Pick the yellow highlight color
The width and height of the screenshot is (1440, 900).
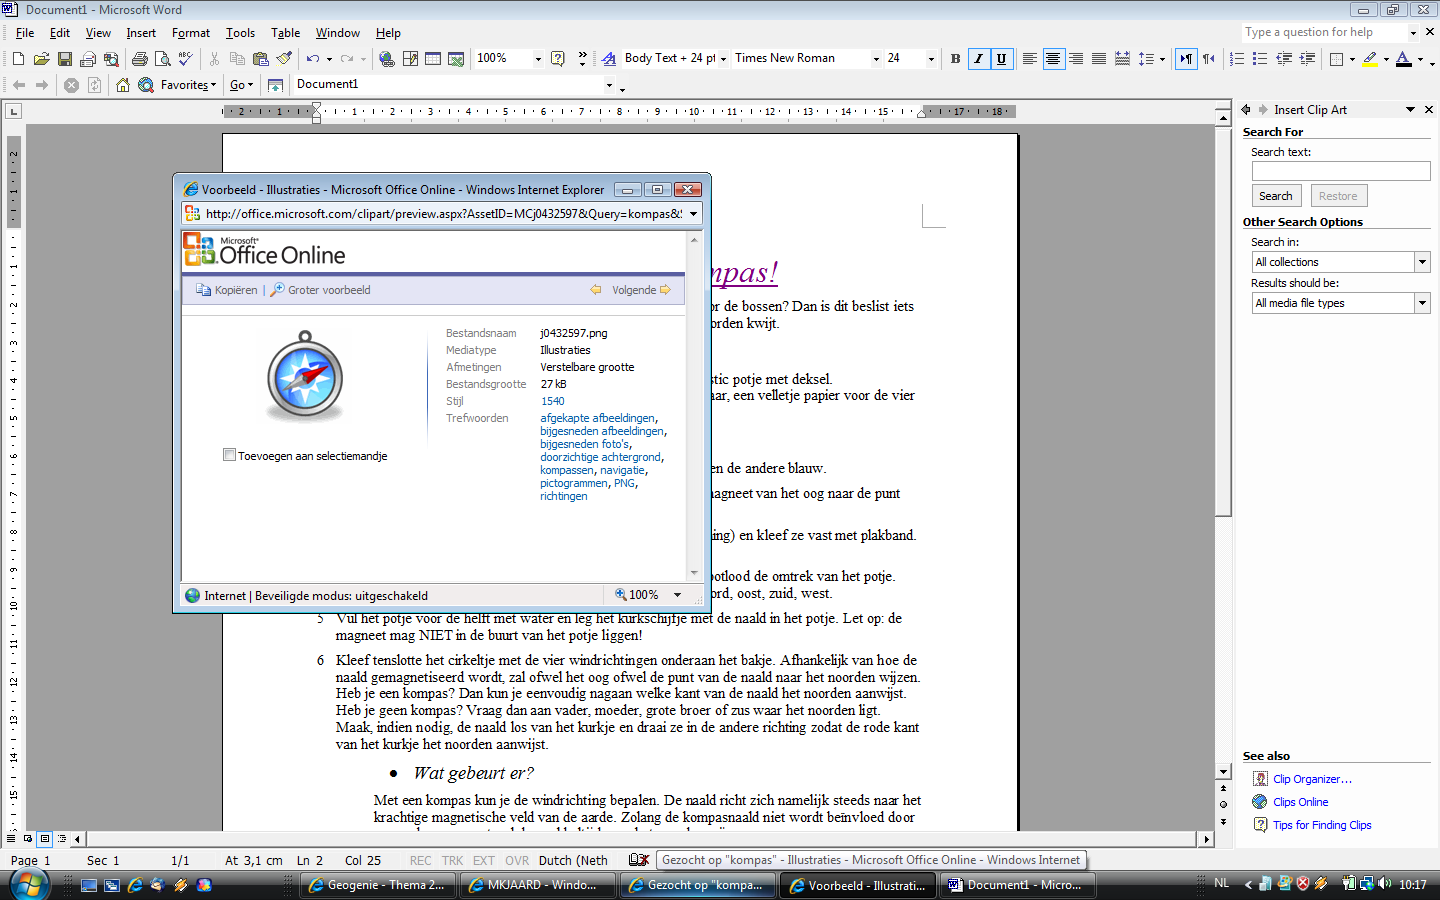(1370, 59)
